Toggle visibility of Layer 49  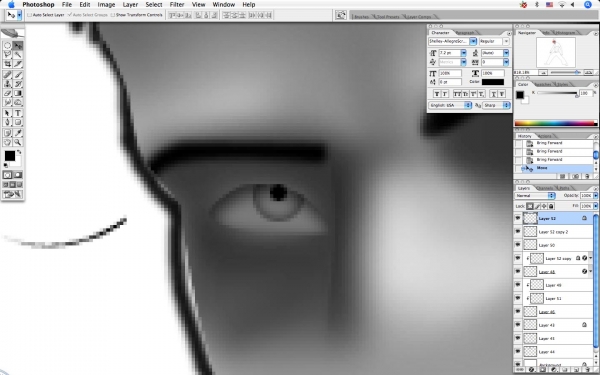518,285
